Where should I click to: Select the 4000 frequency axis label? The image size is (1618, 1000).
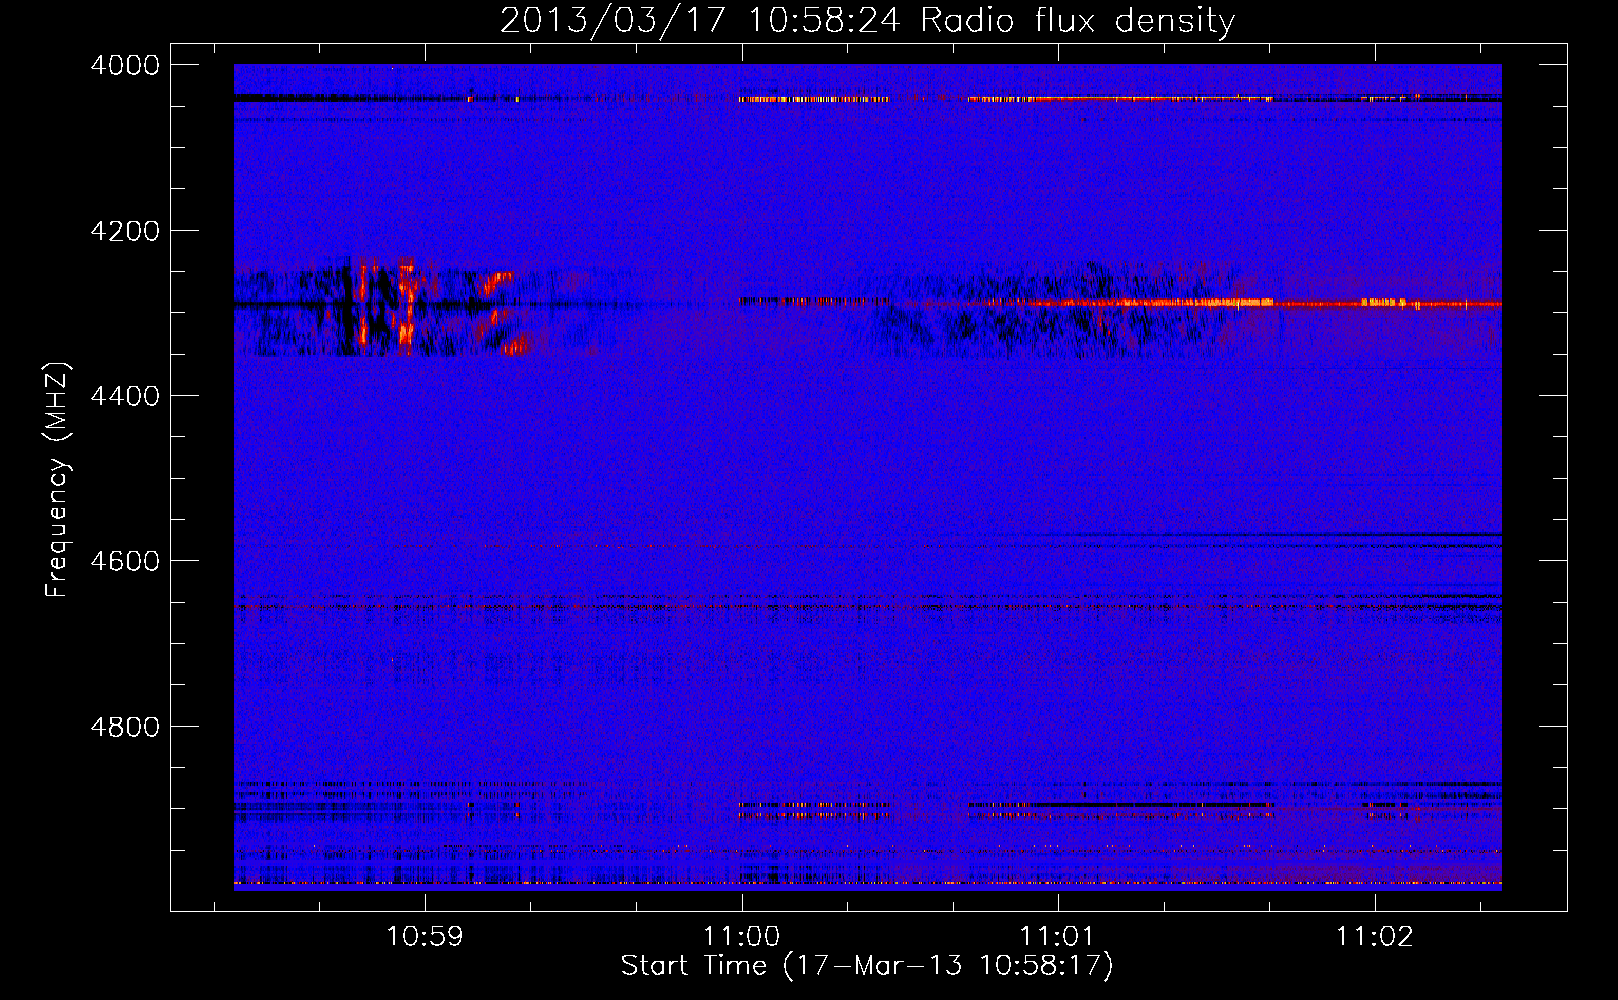point(125,65)
